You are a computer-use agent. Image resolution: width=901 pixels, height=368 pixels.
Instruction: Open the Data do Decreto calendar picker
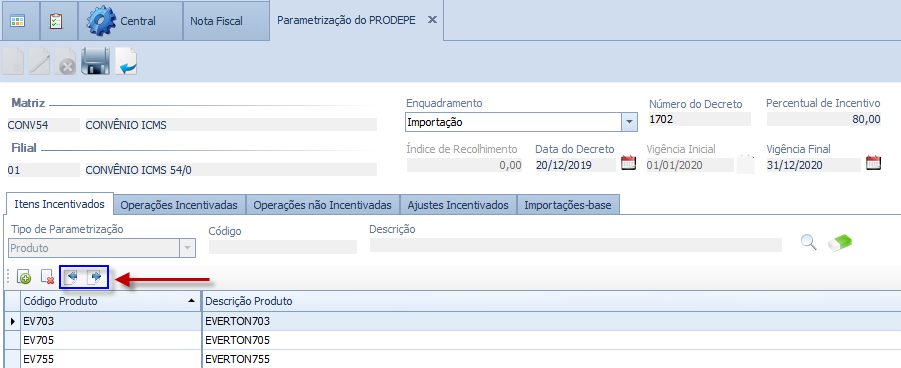pos(629,162)
